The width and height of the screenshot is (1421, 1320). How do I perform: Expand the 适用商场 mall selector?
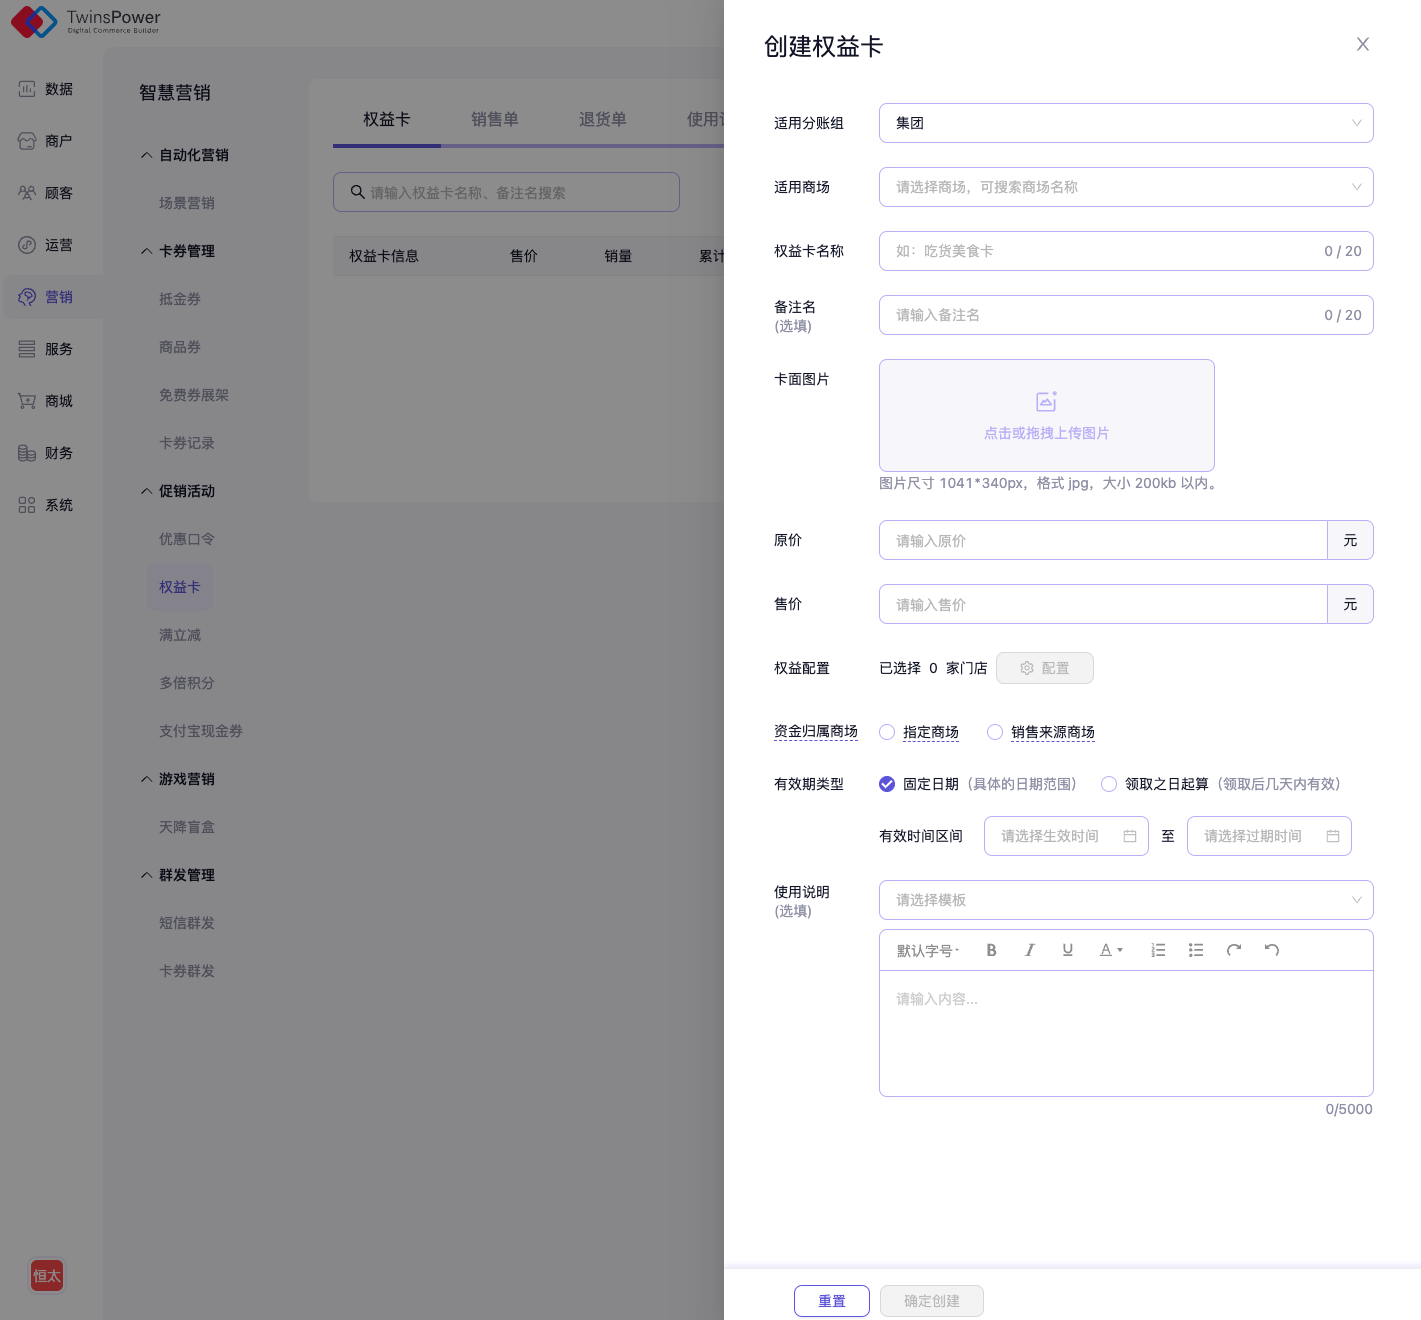[x=1125, y=187]
